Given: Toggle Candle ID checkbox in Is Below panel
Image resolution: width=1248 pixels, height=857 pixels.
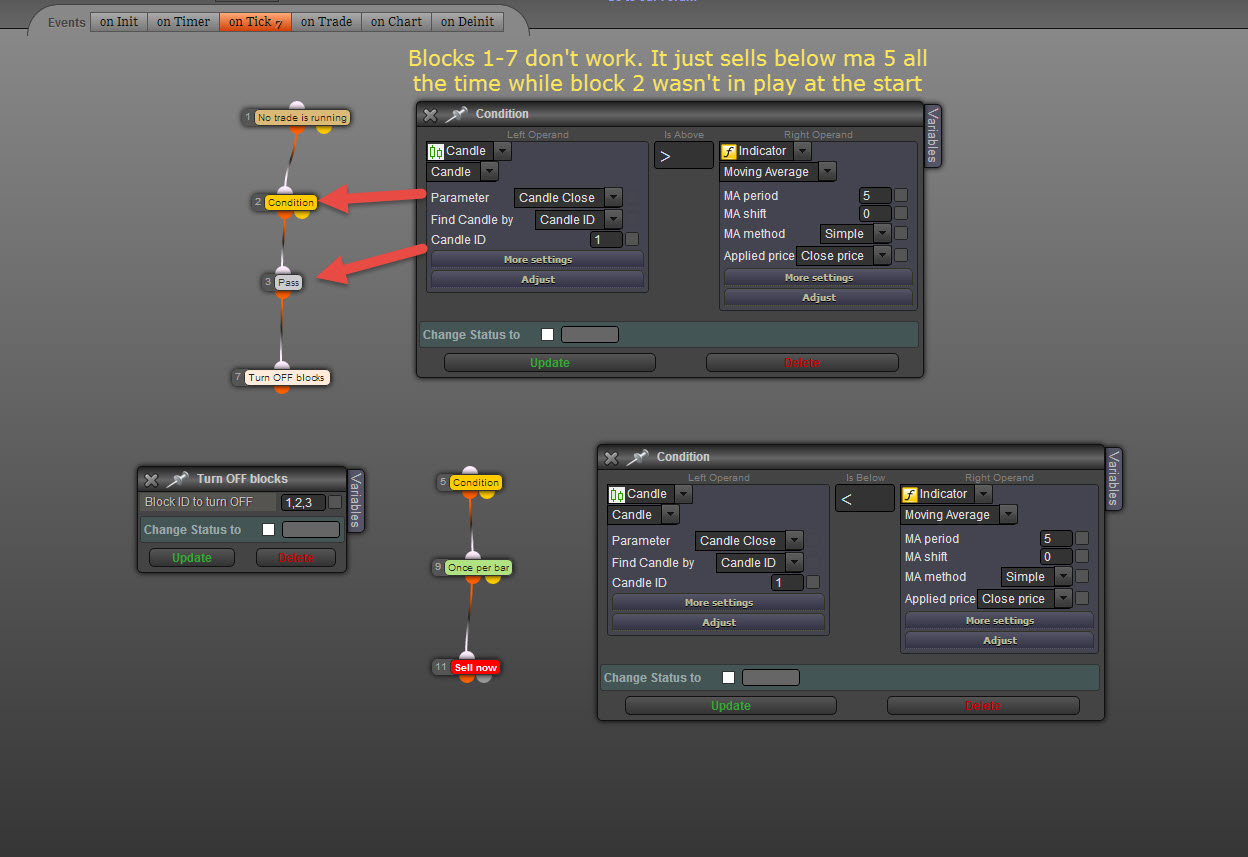Looking at the screenshot, I should [x=813, y=582].
